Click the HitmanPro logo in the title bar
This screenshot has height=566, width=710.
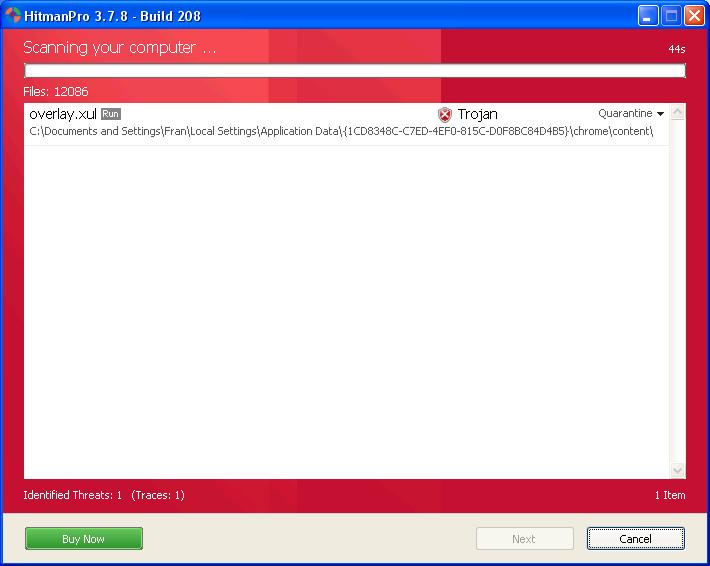13,15
